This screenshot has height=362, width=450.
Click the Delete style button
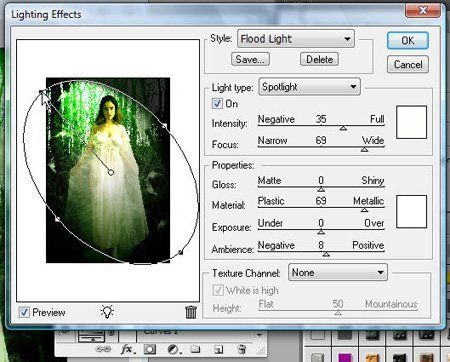[319, 59]
